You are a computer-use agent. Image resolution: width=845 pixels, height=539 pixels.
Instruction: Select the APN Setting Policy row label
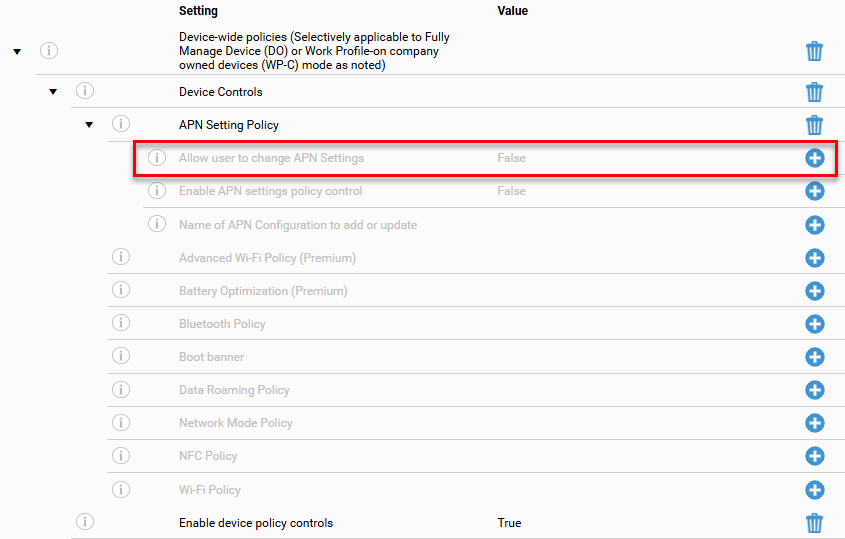(228, 125)
